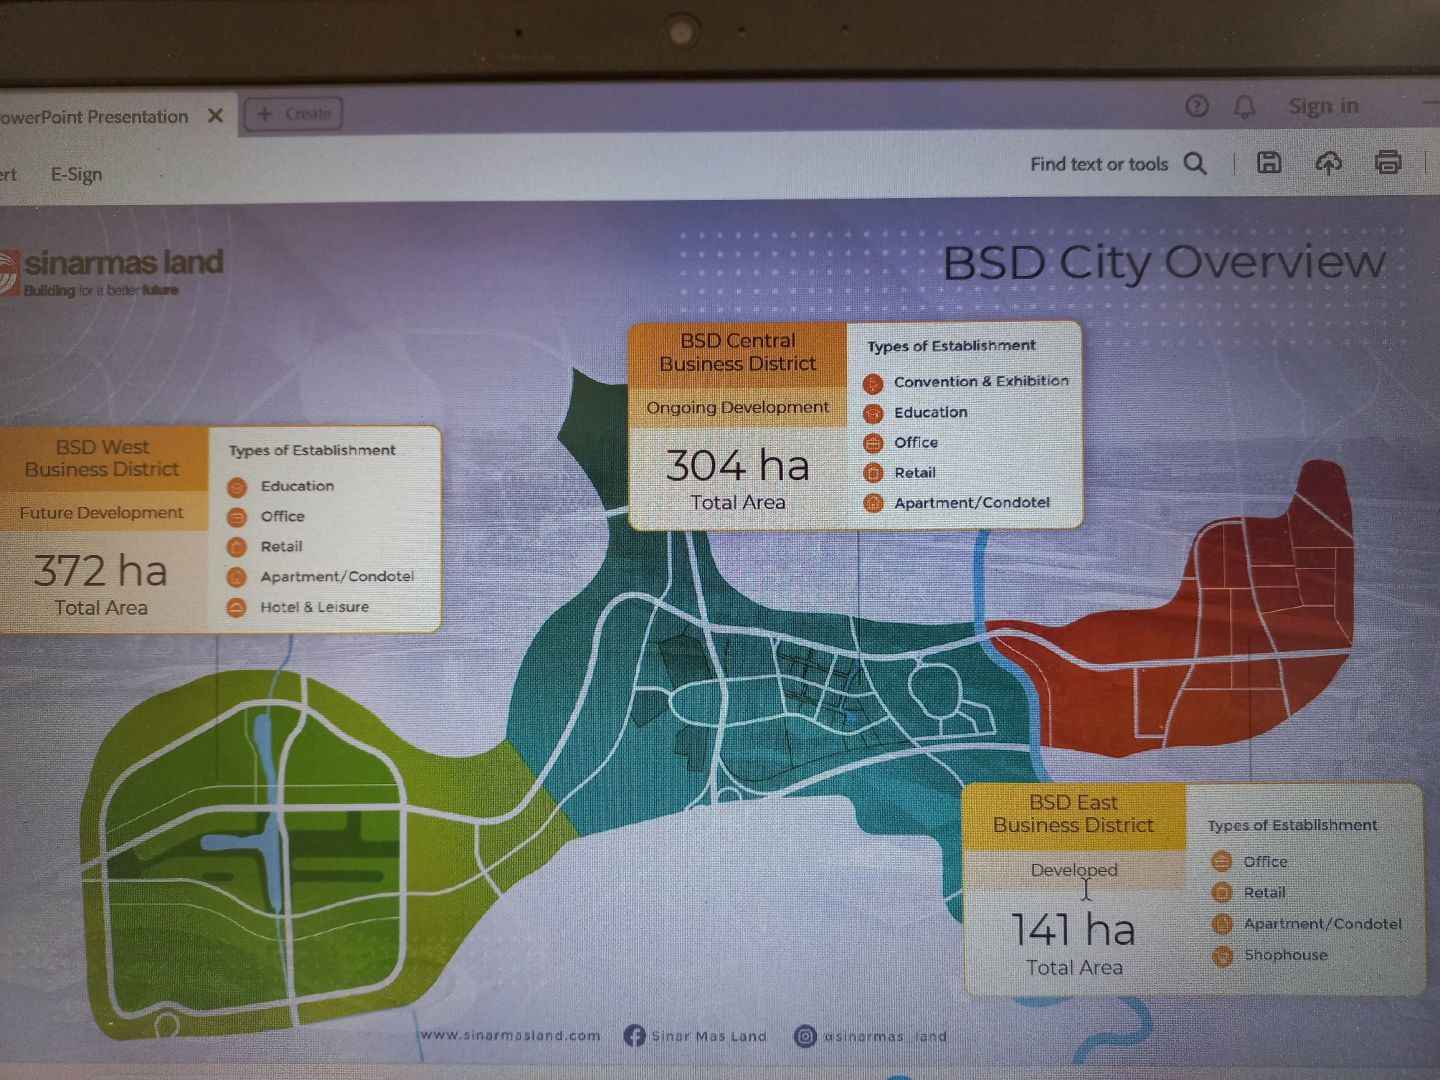Click East district Office icon
This screenshot has height=1080, width=1440.
click(1222, 861)
